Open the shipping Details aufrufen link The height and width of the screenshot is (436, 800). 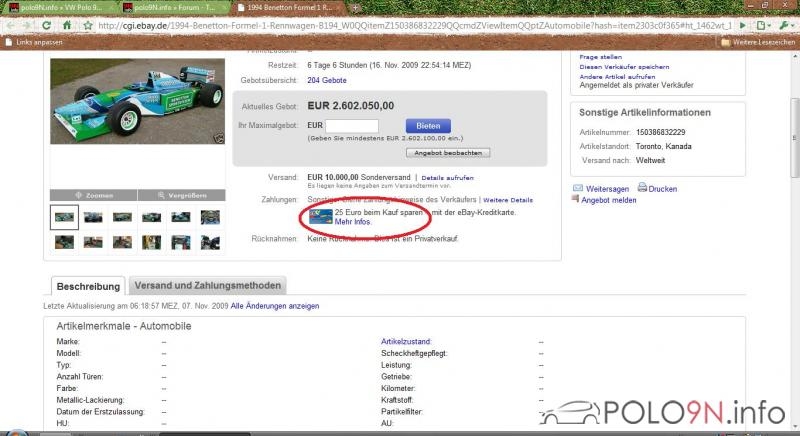pyautogui.click(x=447, y=178)
